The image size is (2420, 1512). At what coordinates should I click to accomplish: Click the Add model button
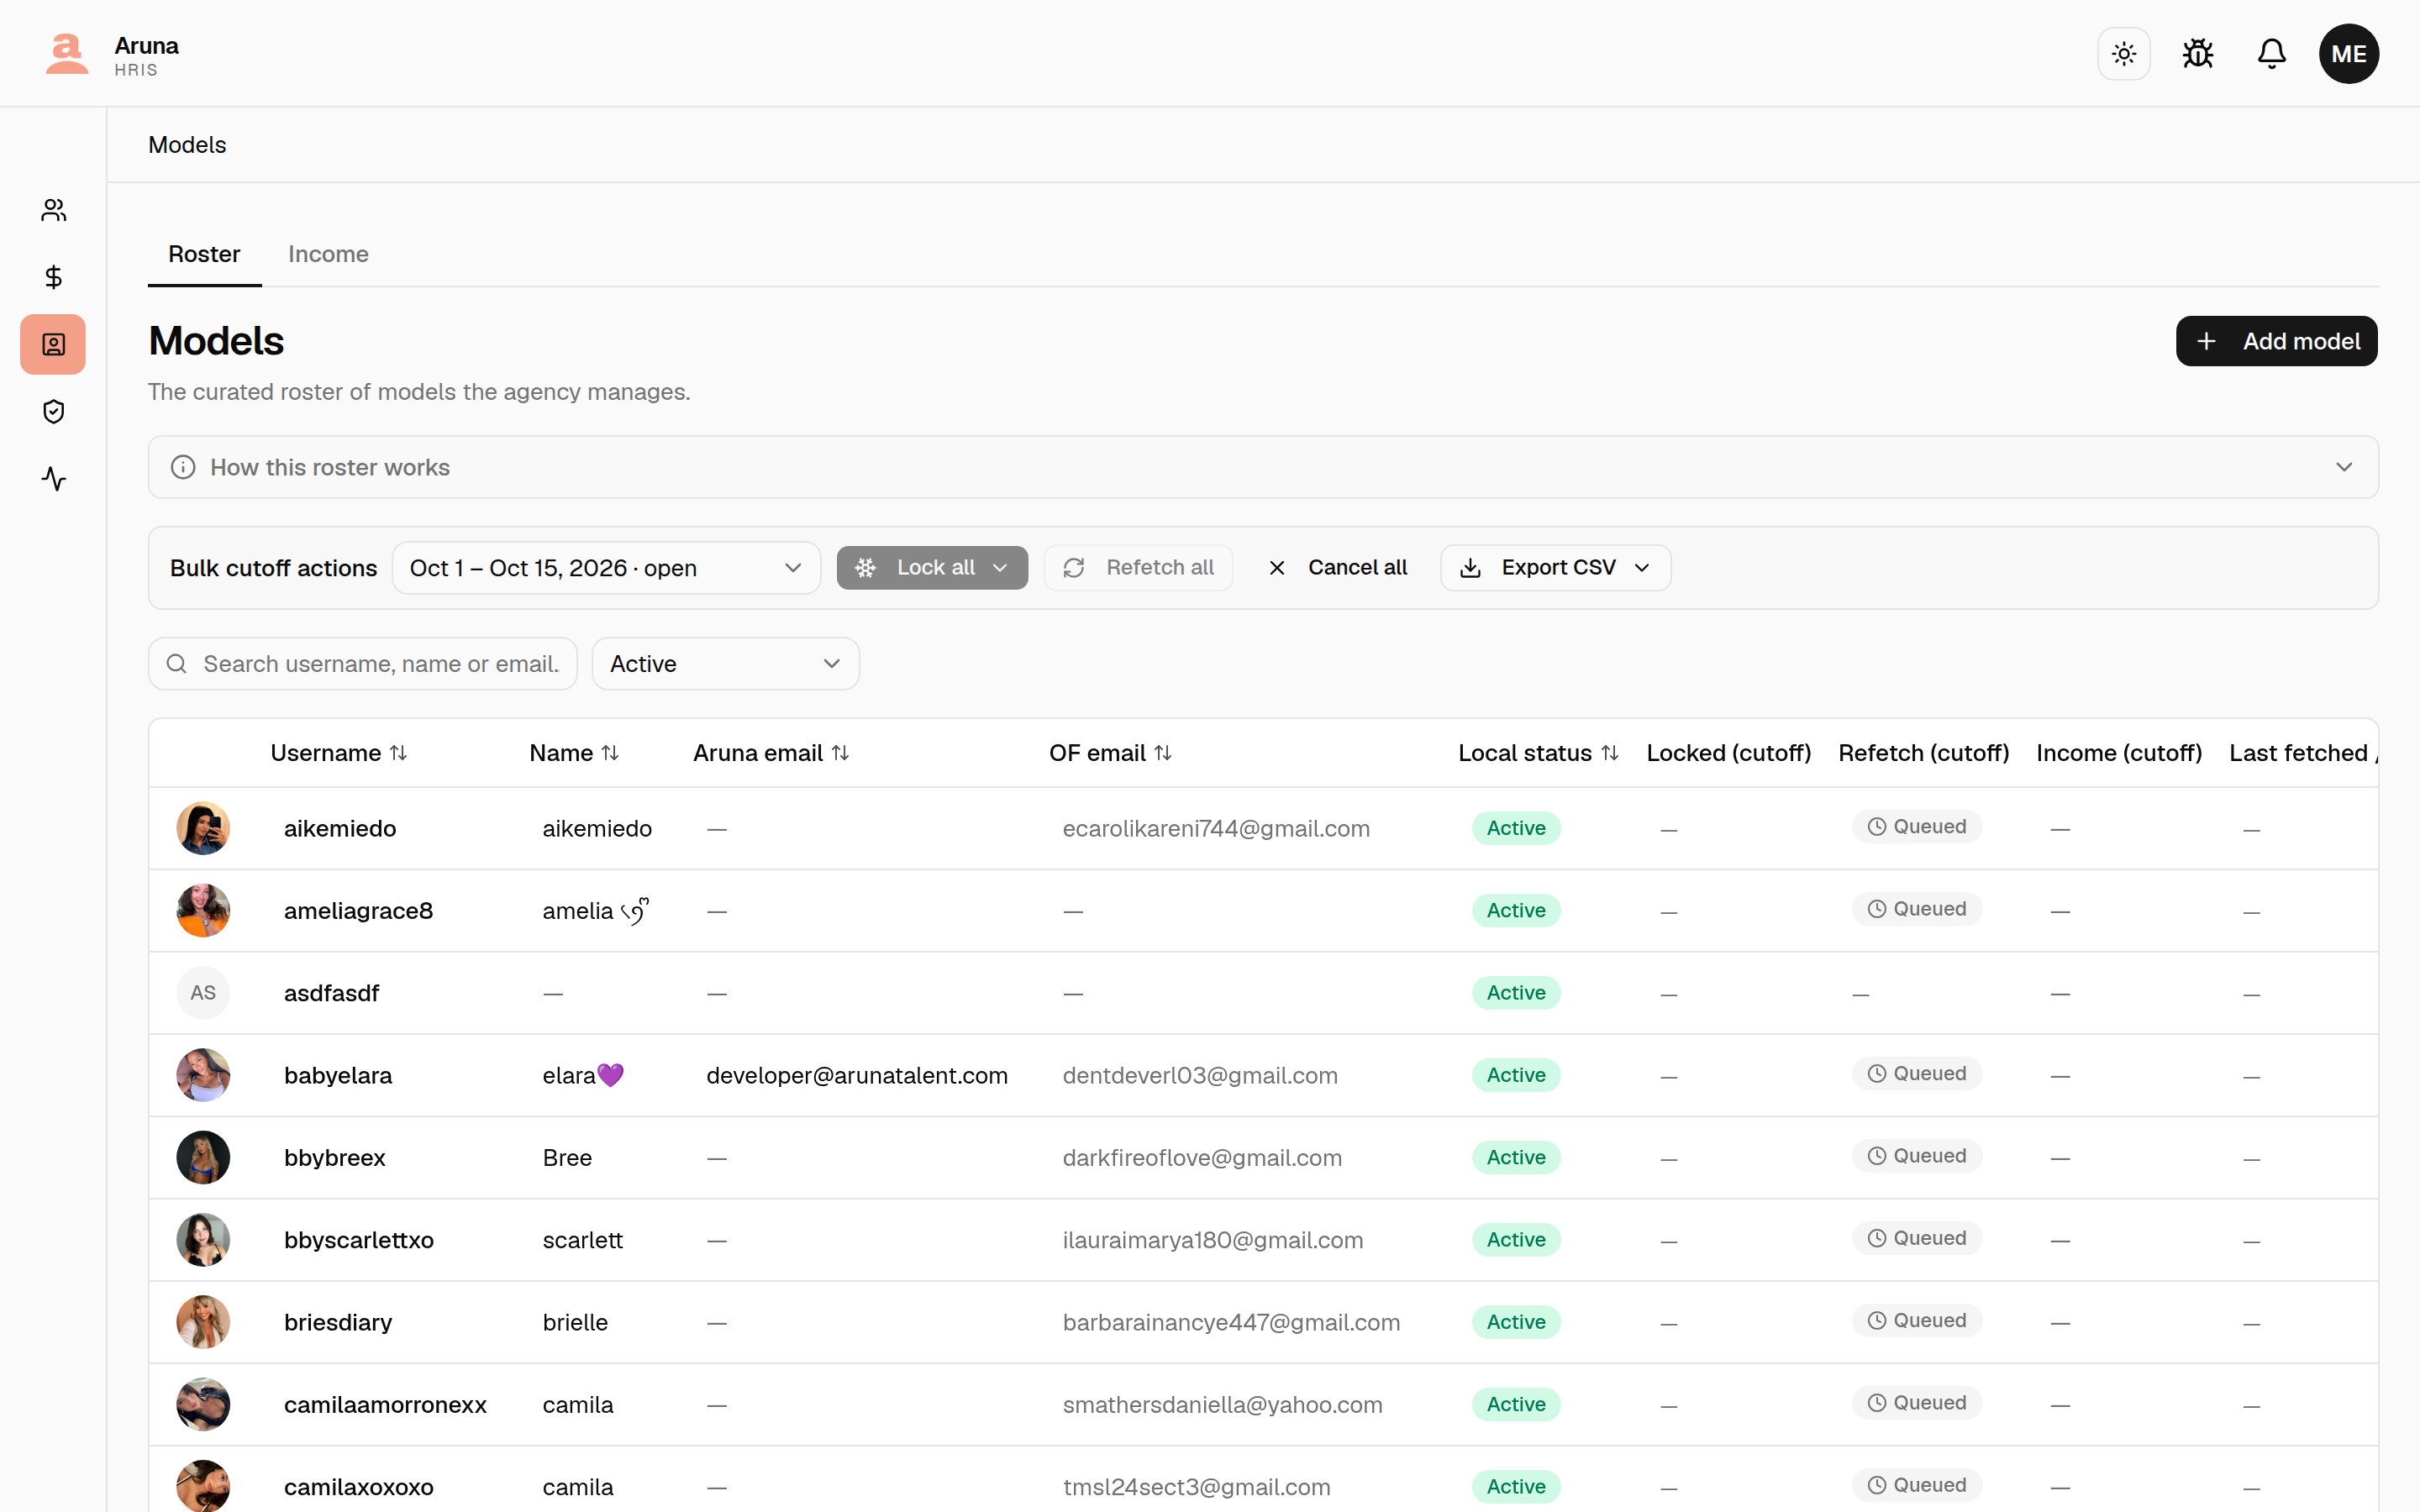click(x=2276, y=341)
